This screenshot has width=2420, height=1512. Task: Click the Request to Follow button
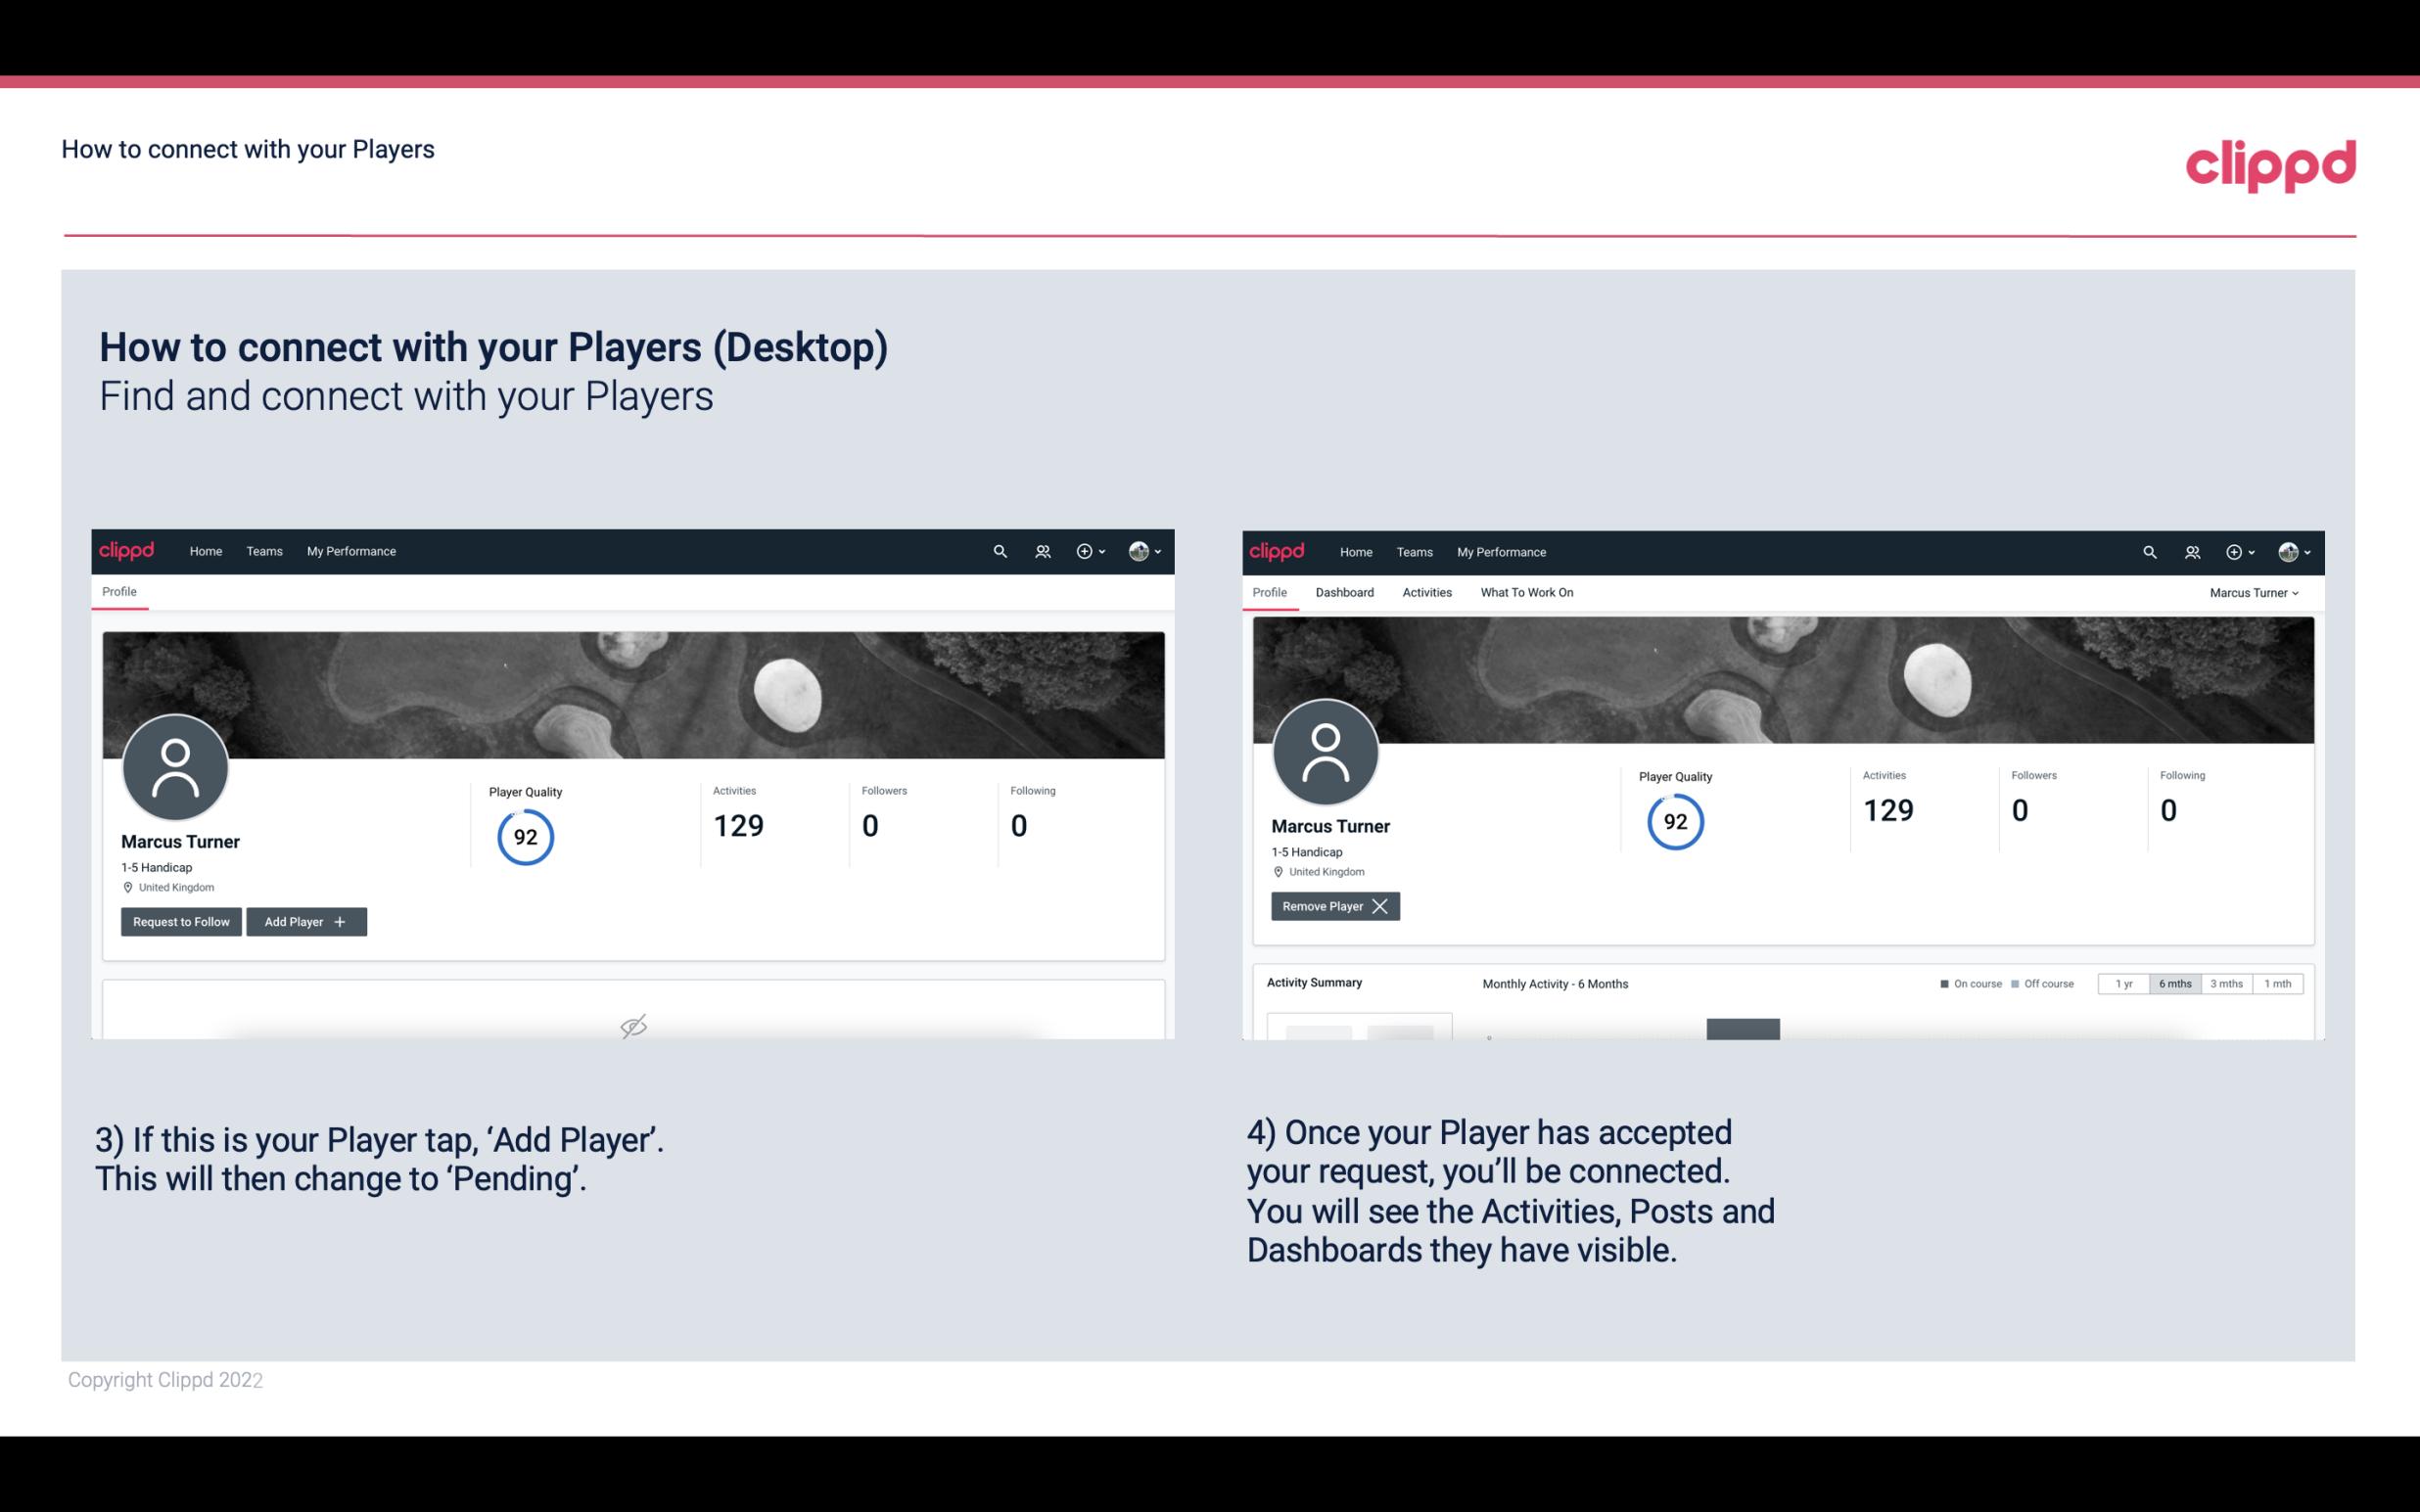[179, 920]
